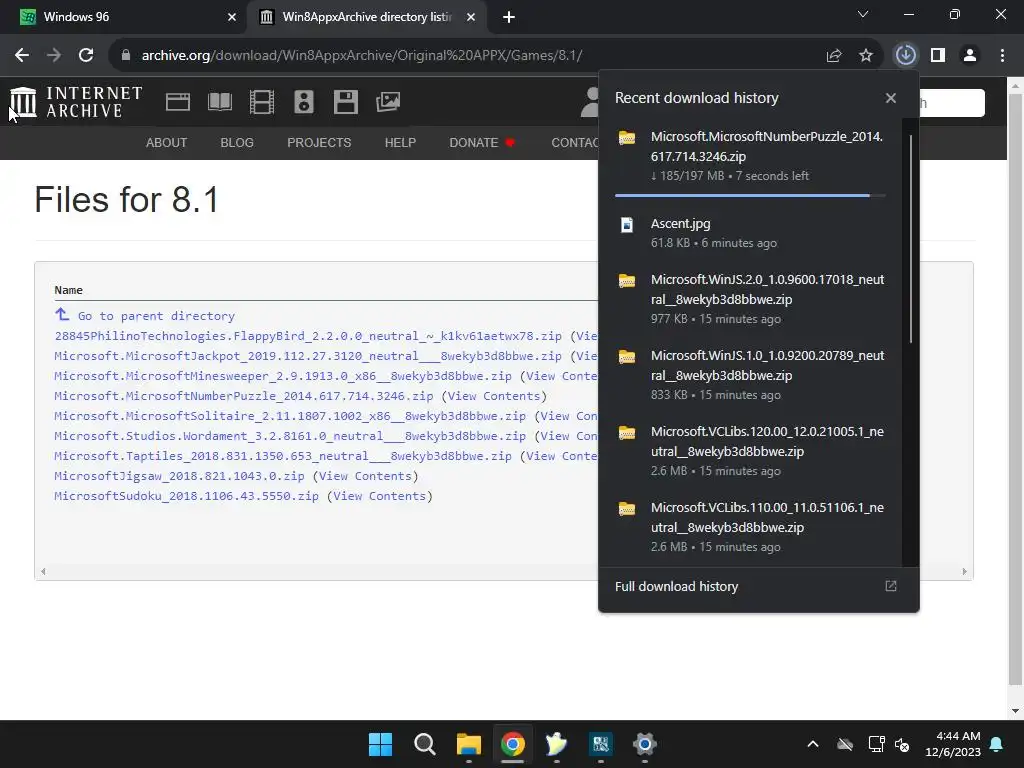Click the file listing scroll right arrow
Screen dimensions: 1024x768
(x=964, y=571)
